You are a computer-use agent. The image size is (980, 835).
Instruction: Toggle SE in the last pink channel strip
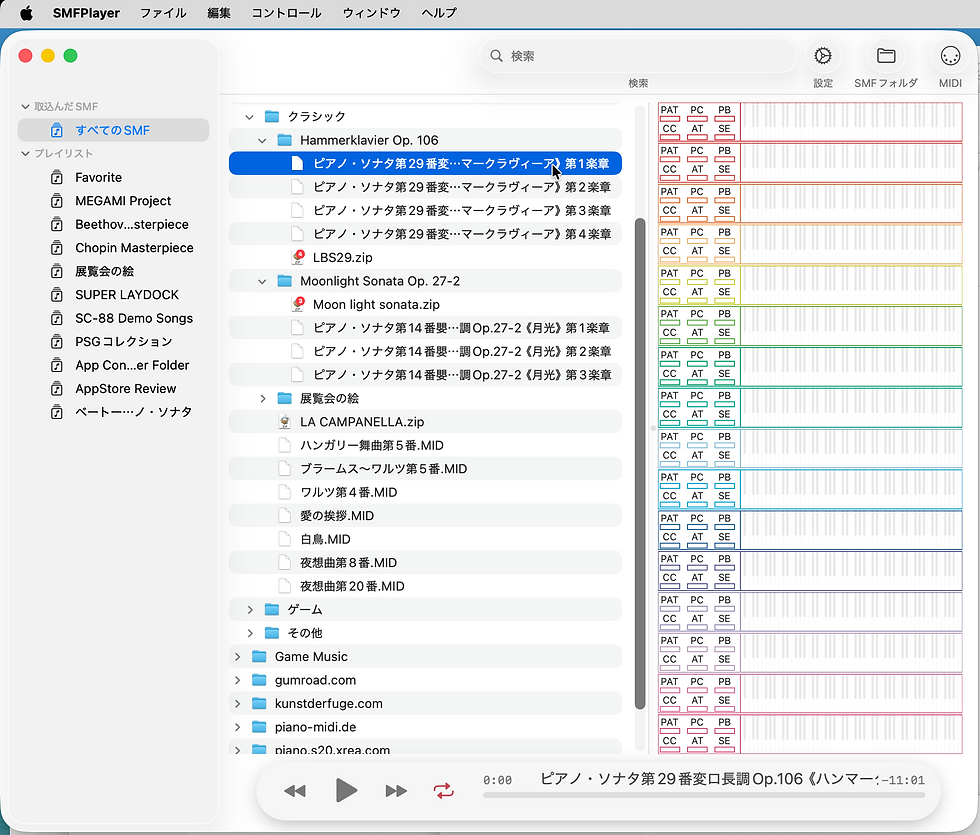[724, 744]
